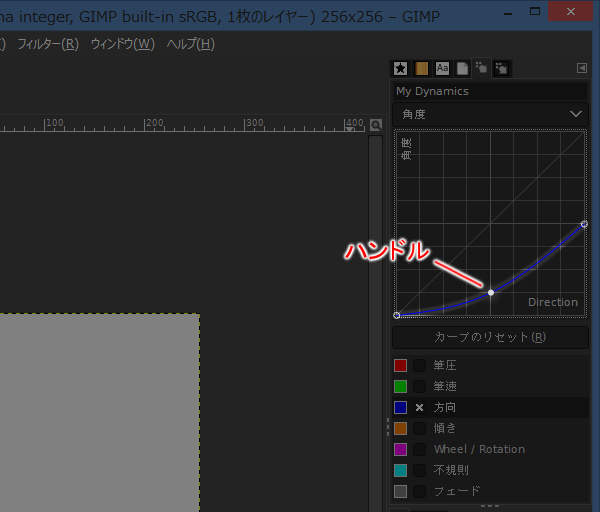Expand the 角度 output dropdown

click(x=489, y=114)
